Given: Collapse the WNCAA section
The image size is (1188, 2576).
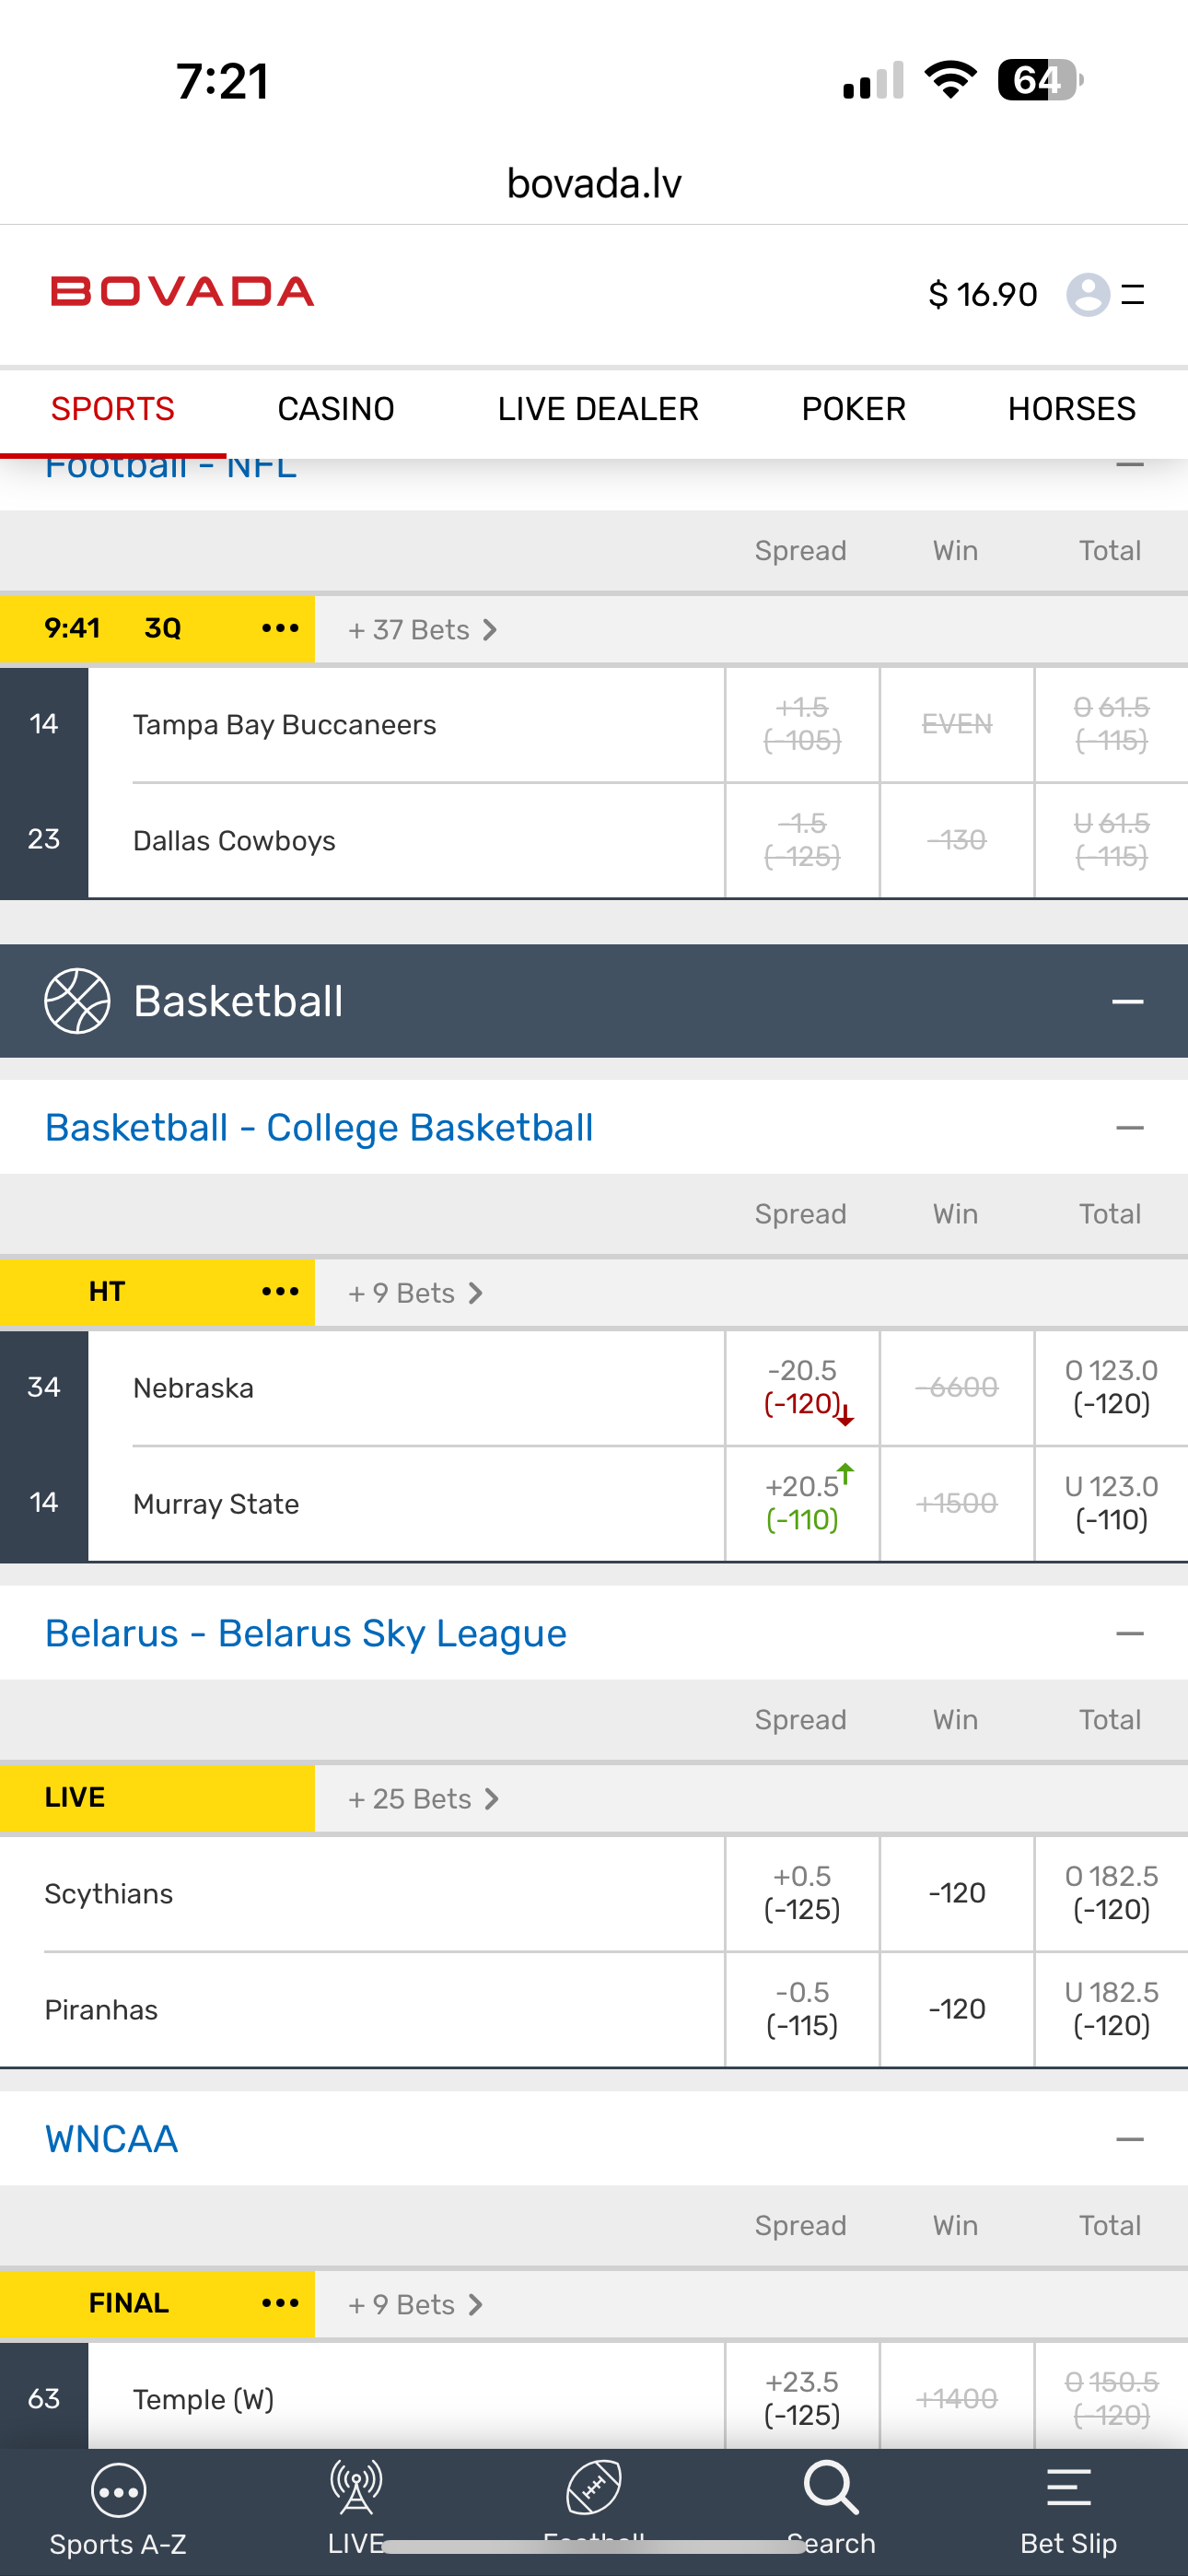Looking at the screenshot, I should [1129, 2140].
